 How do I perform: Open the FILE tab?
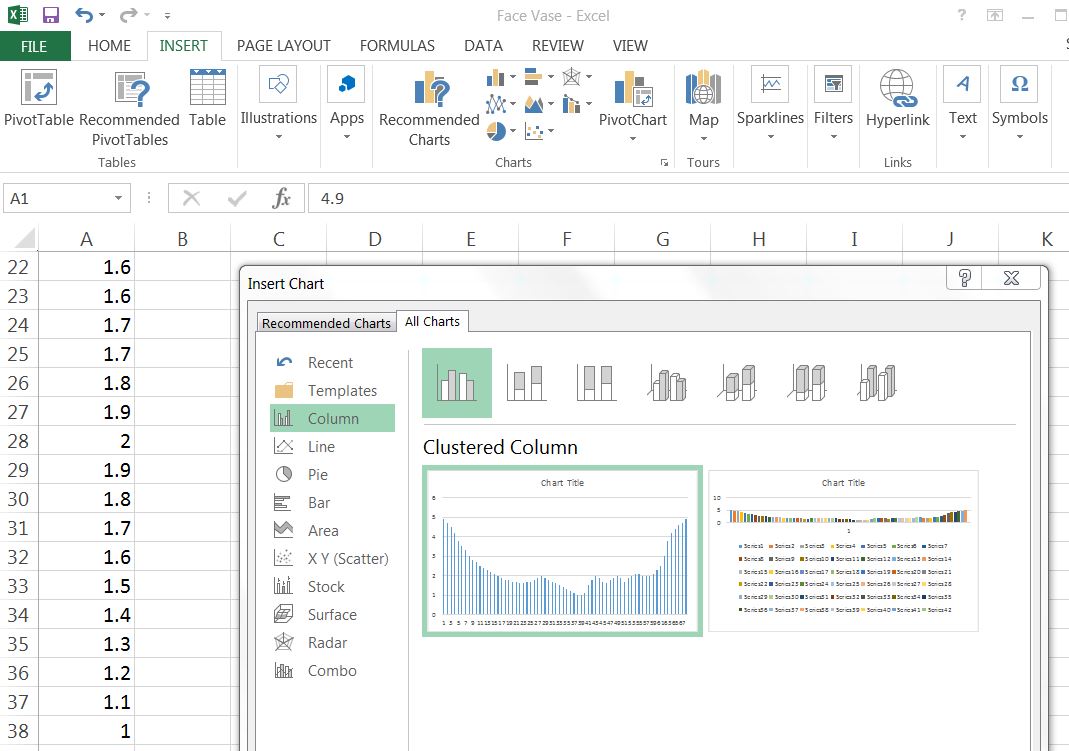34,46
